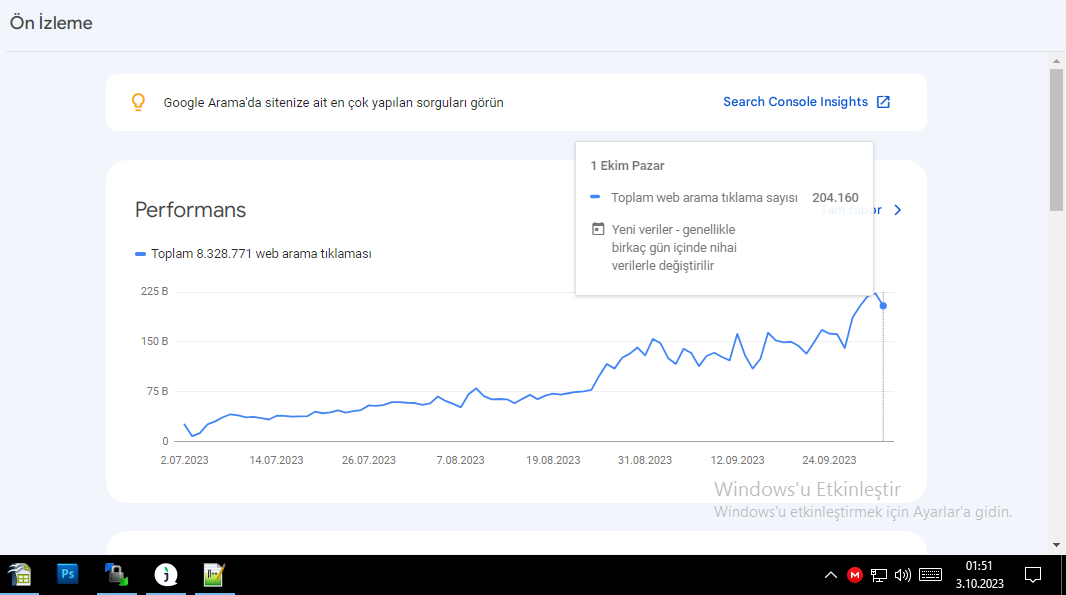This screenshot has width=1066, height=595.
Task: Open the spreadsheet app taskbar icon
Action: point(20,575)
